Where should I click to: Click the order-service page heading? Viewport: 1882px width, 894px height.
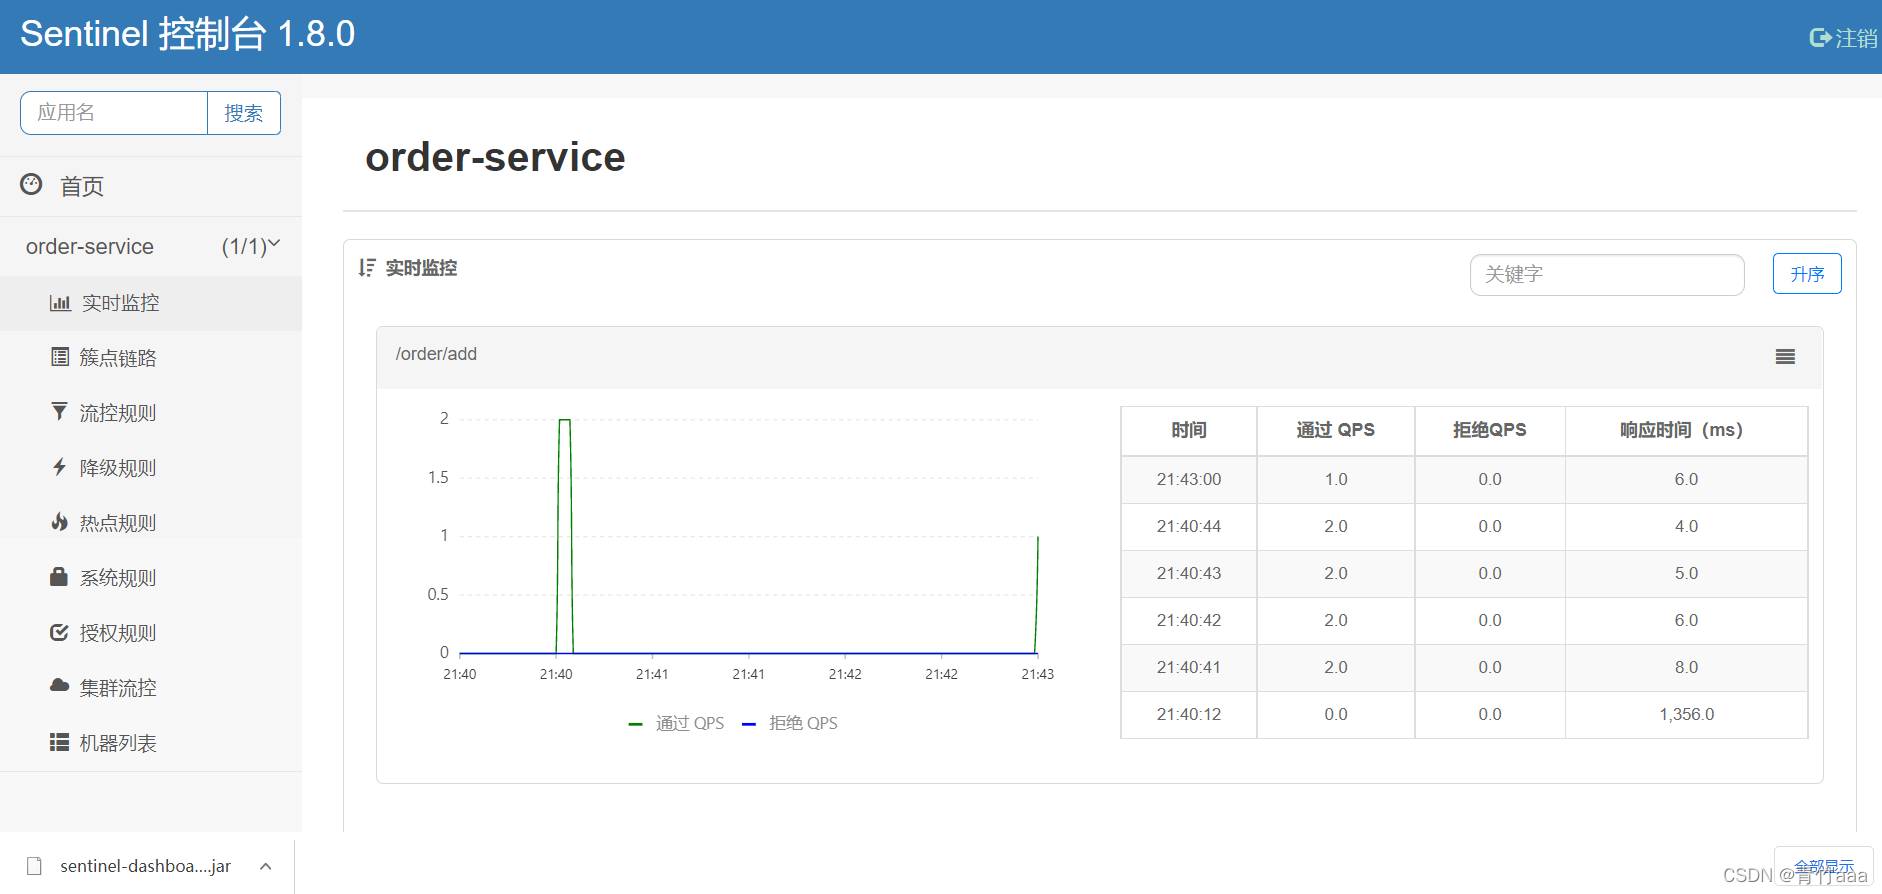495,157
